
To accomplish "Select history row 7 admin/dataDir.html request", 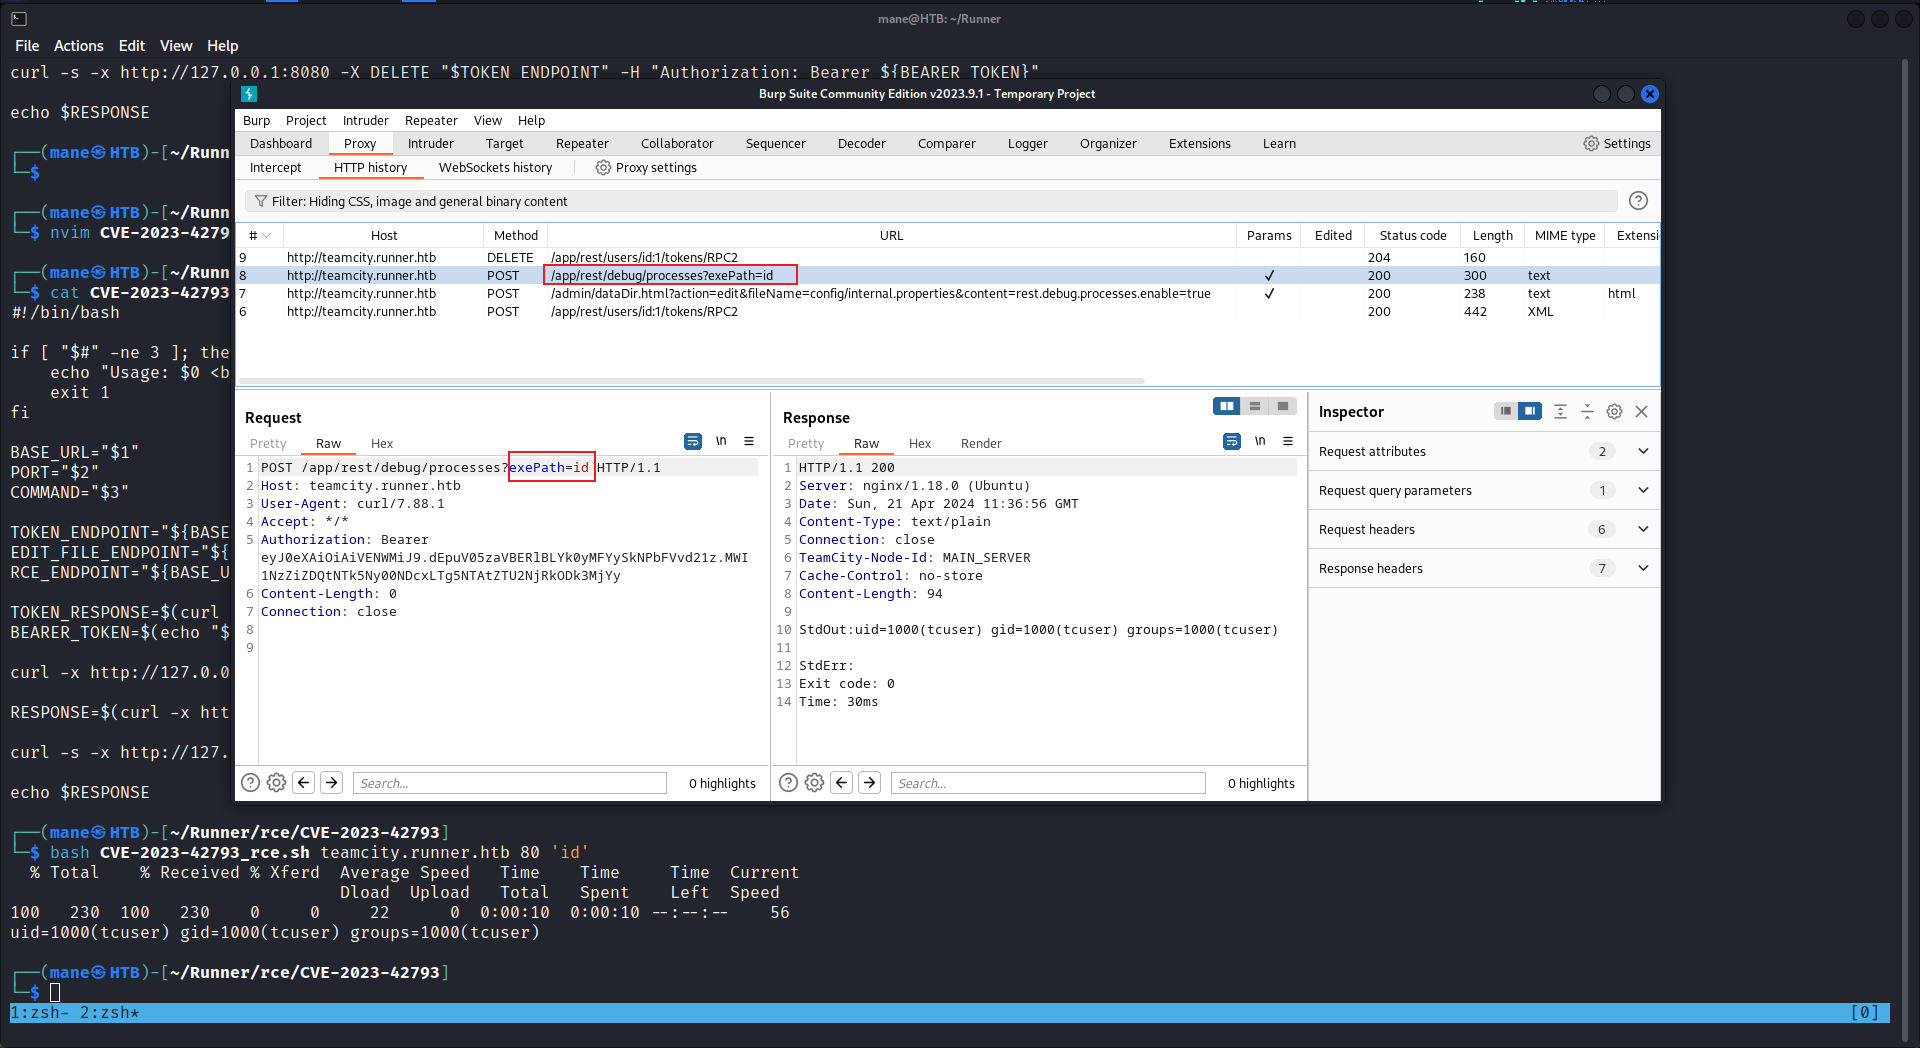I will point(947,293).
